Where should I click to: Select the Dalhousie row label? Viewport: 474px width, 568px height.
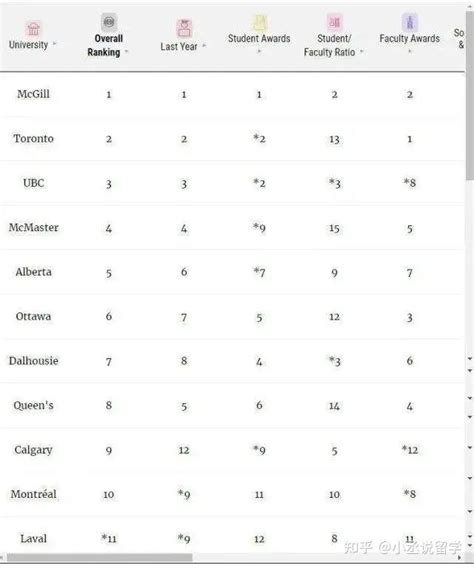point(33,361)
